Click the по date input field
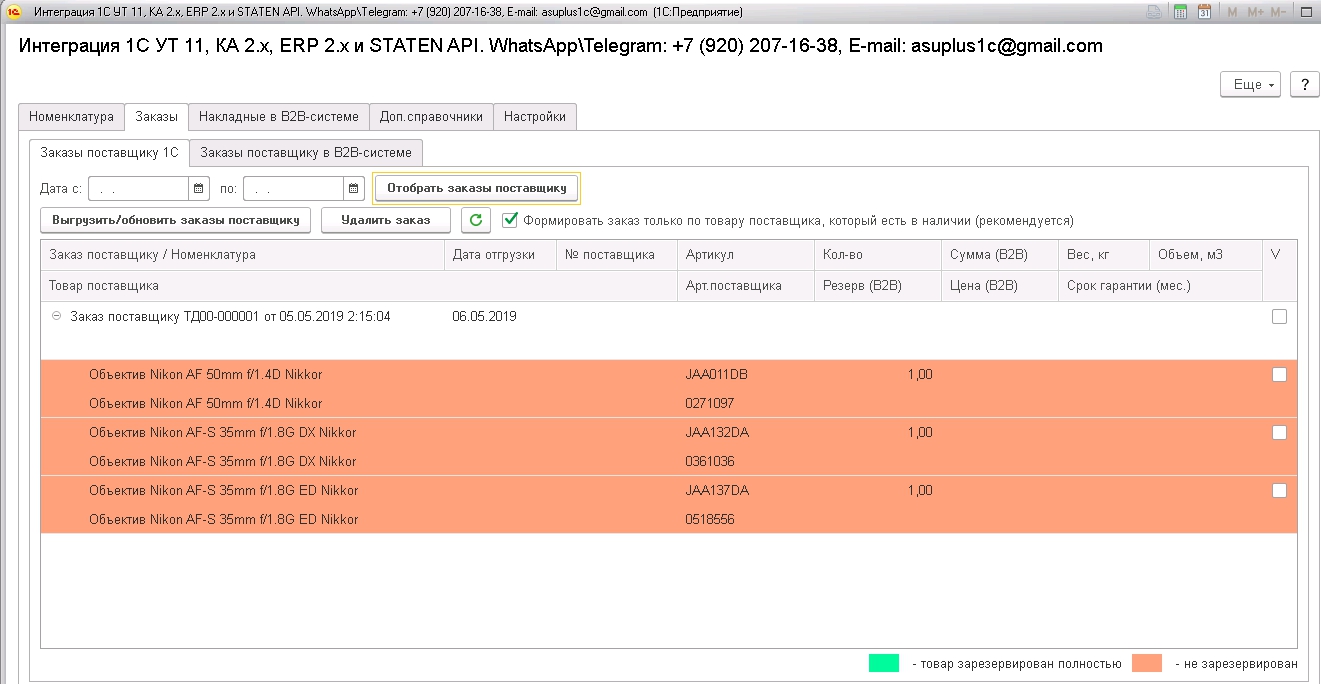This screenshot has height=684, width=1321. coord(294,188)
